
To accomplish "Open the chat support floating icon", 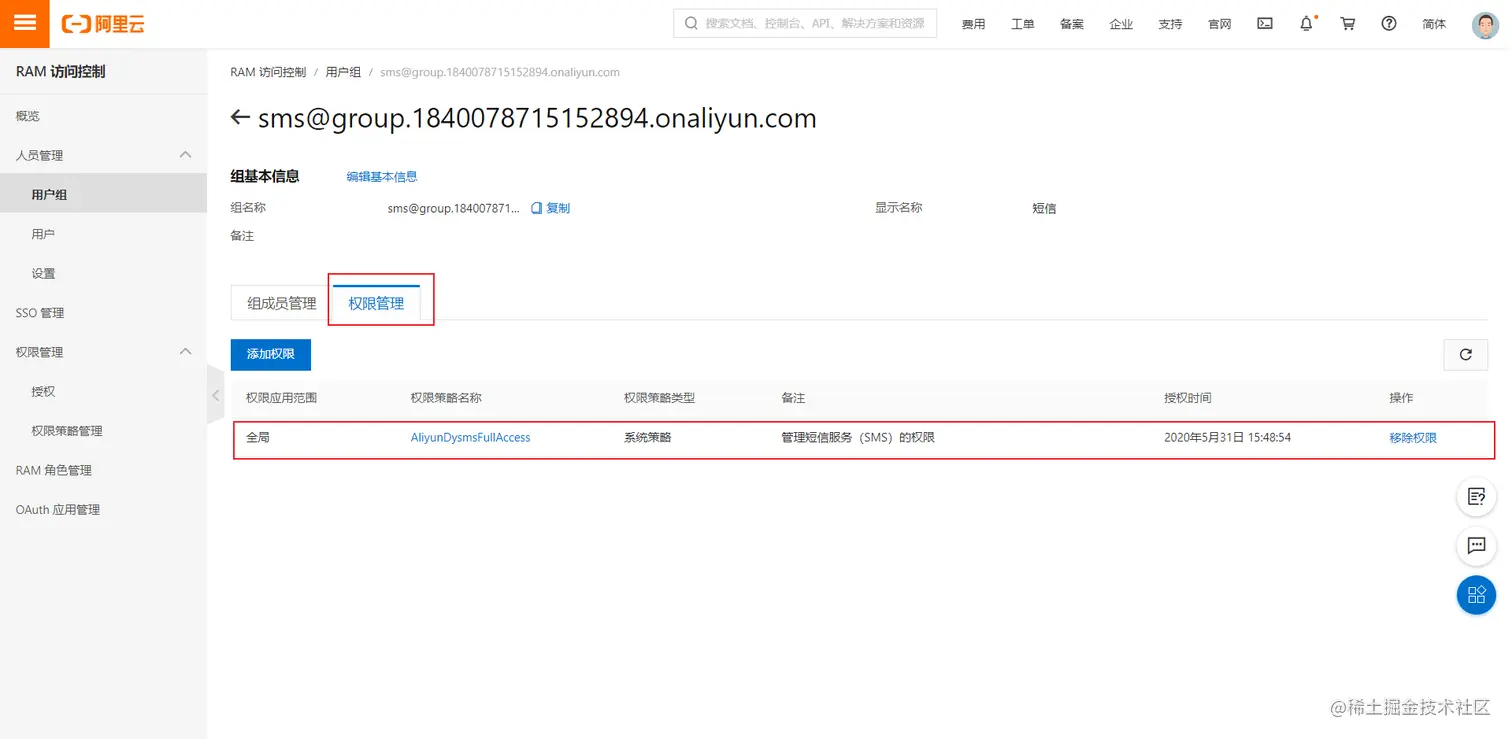I will pos(1476,545).
